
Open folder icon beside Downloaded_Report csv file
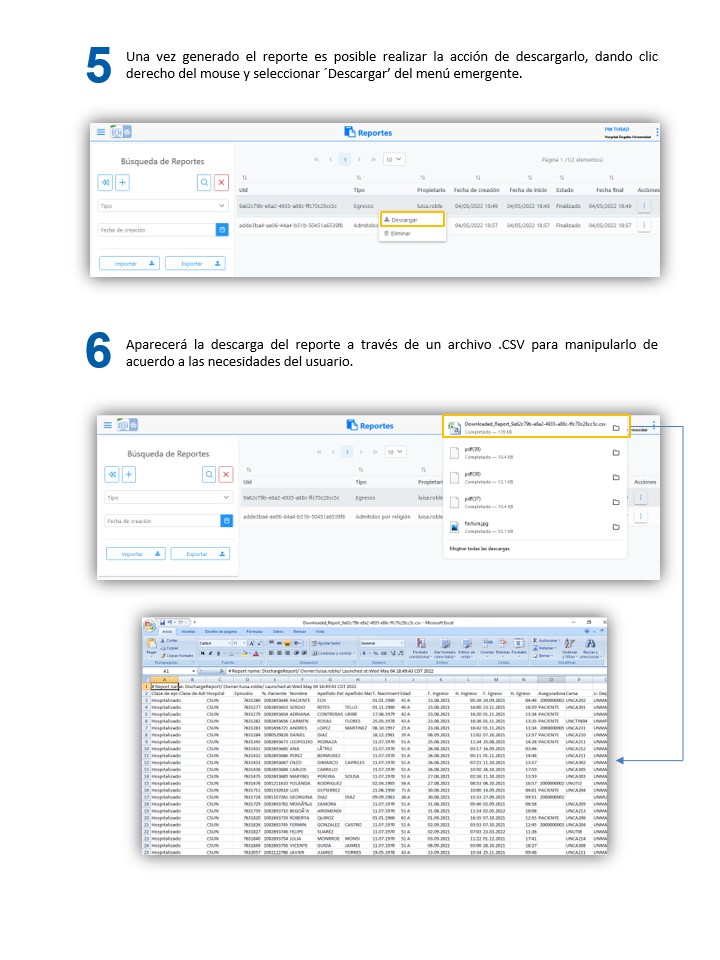click(616, 428)
